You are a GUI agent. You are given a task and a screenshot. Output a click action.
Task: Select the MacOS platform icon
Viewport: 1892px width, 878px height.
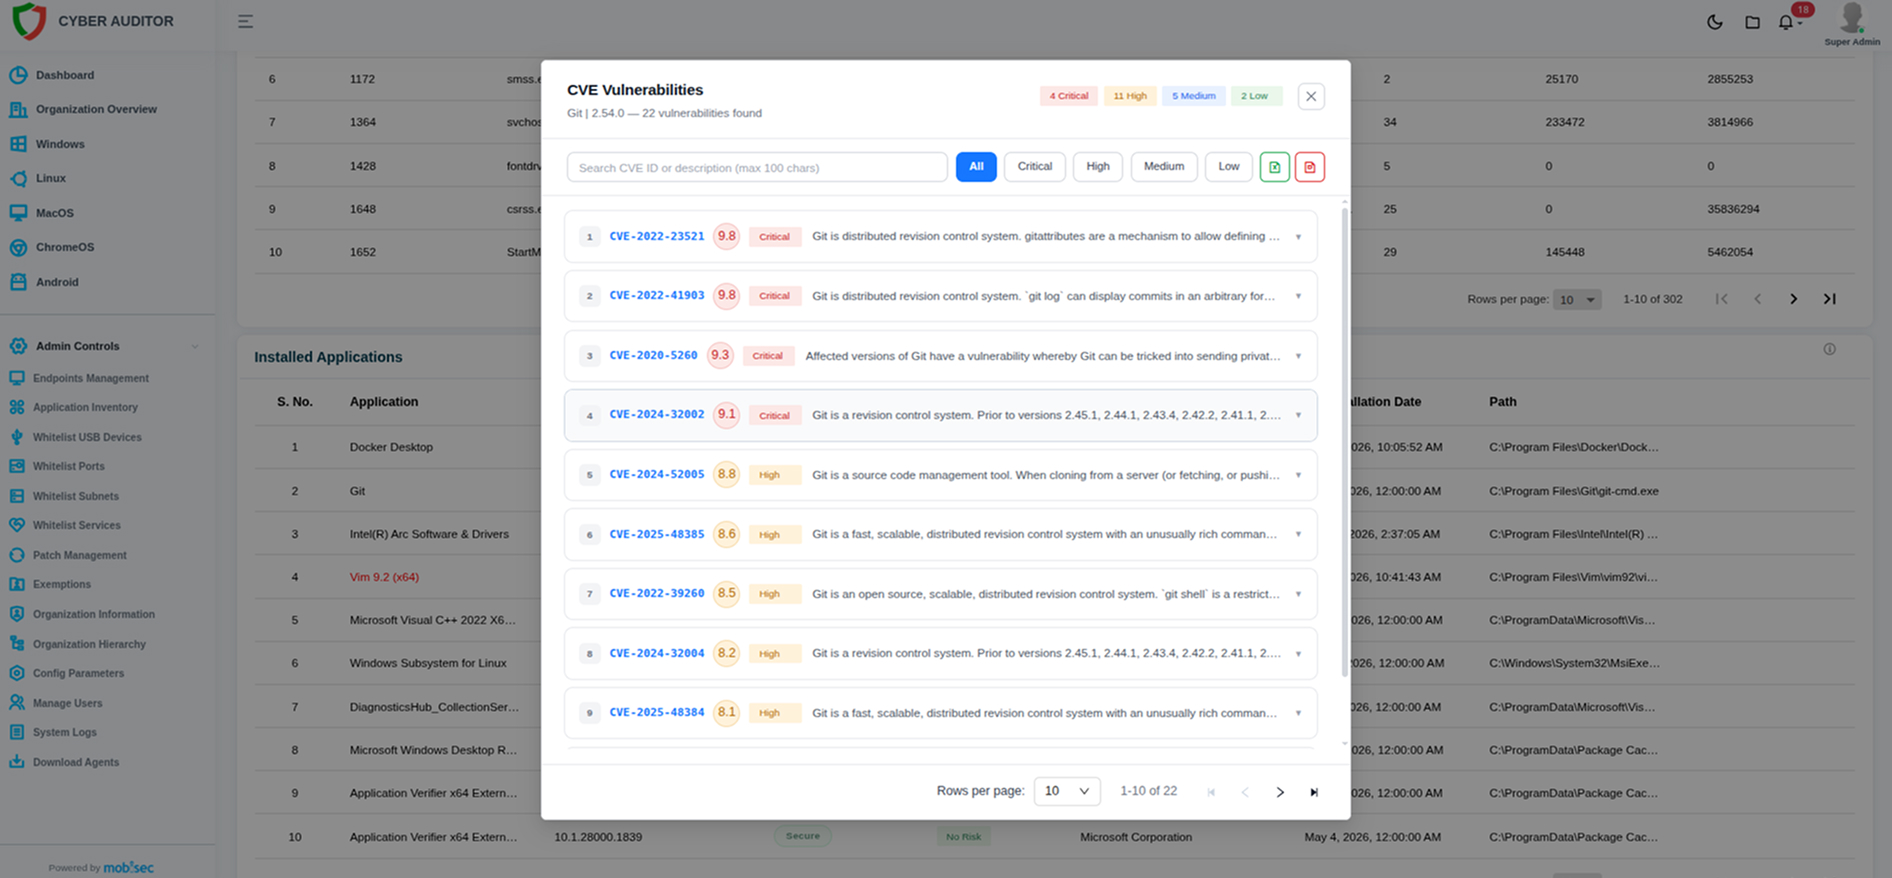tap(18, 213)
